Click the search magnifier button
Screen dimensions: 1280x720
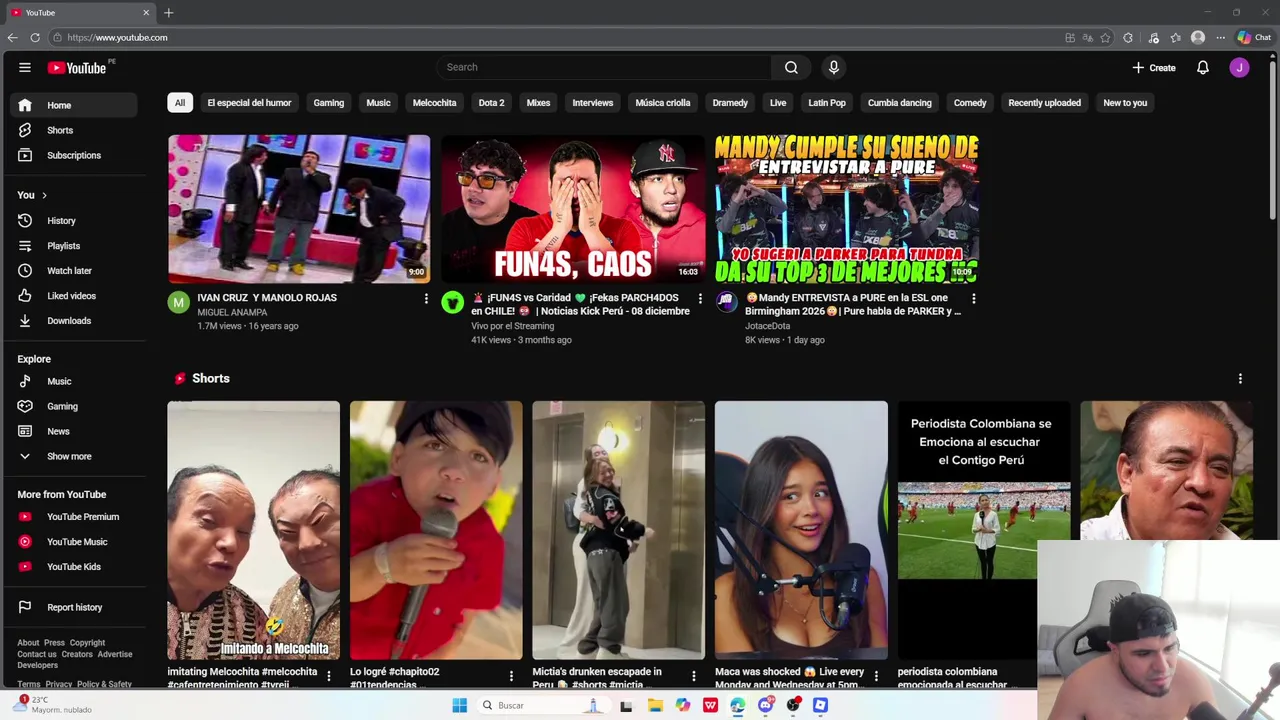pyautogui.click(x=791, y=67)
